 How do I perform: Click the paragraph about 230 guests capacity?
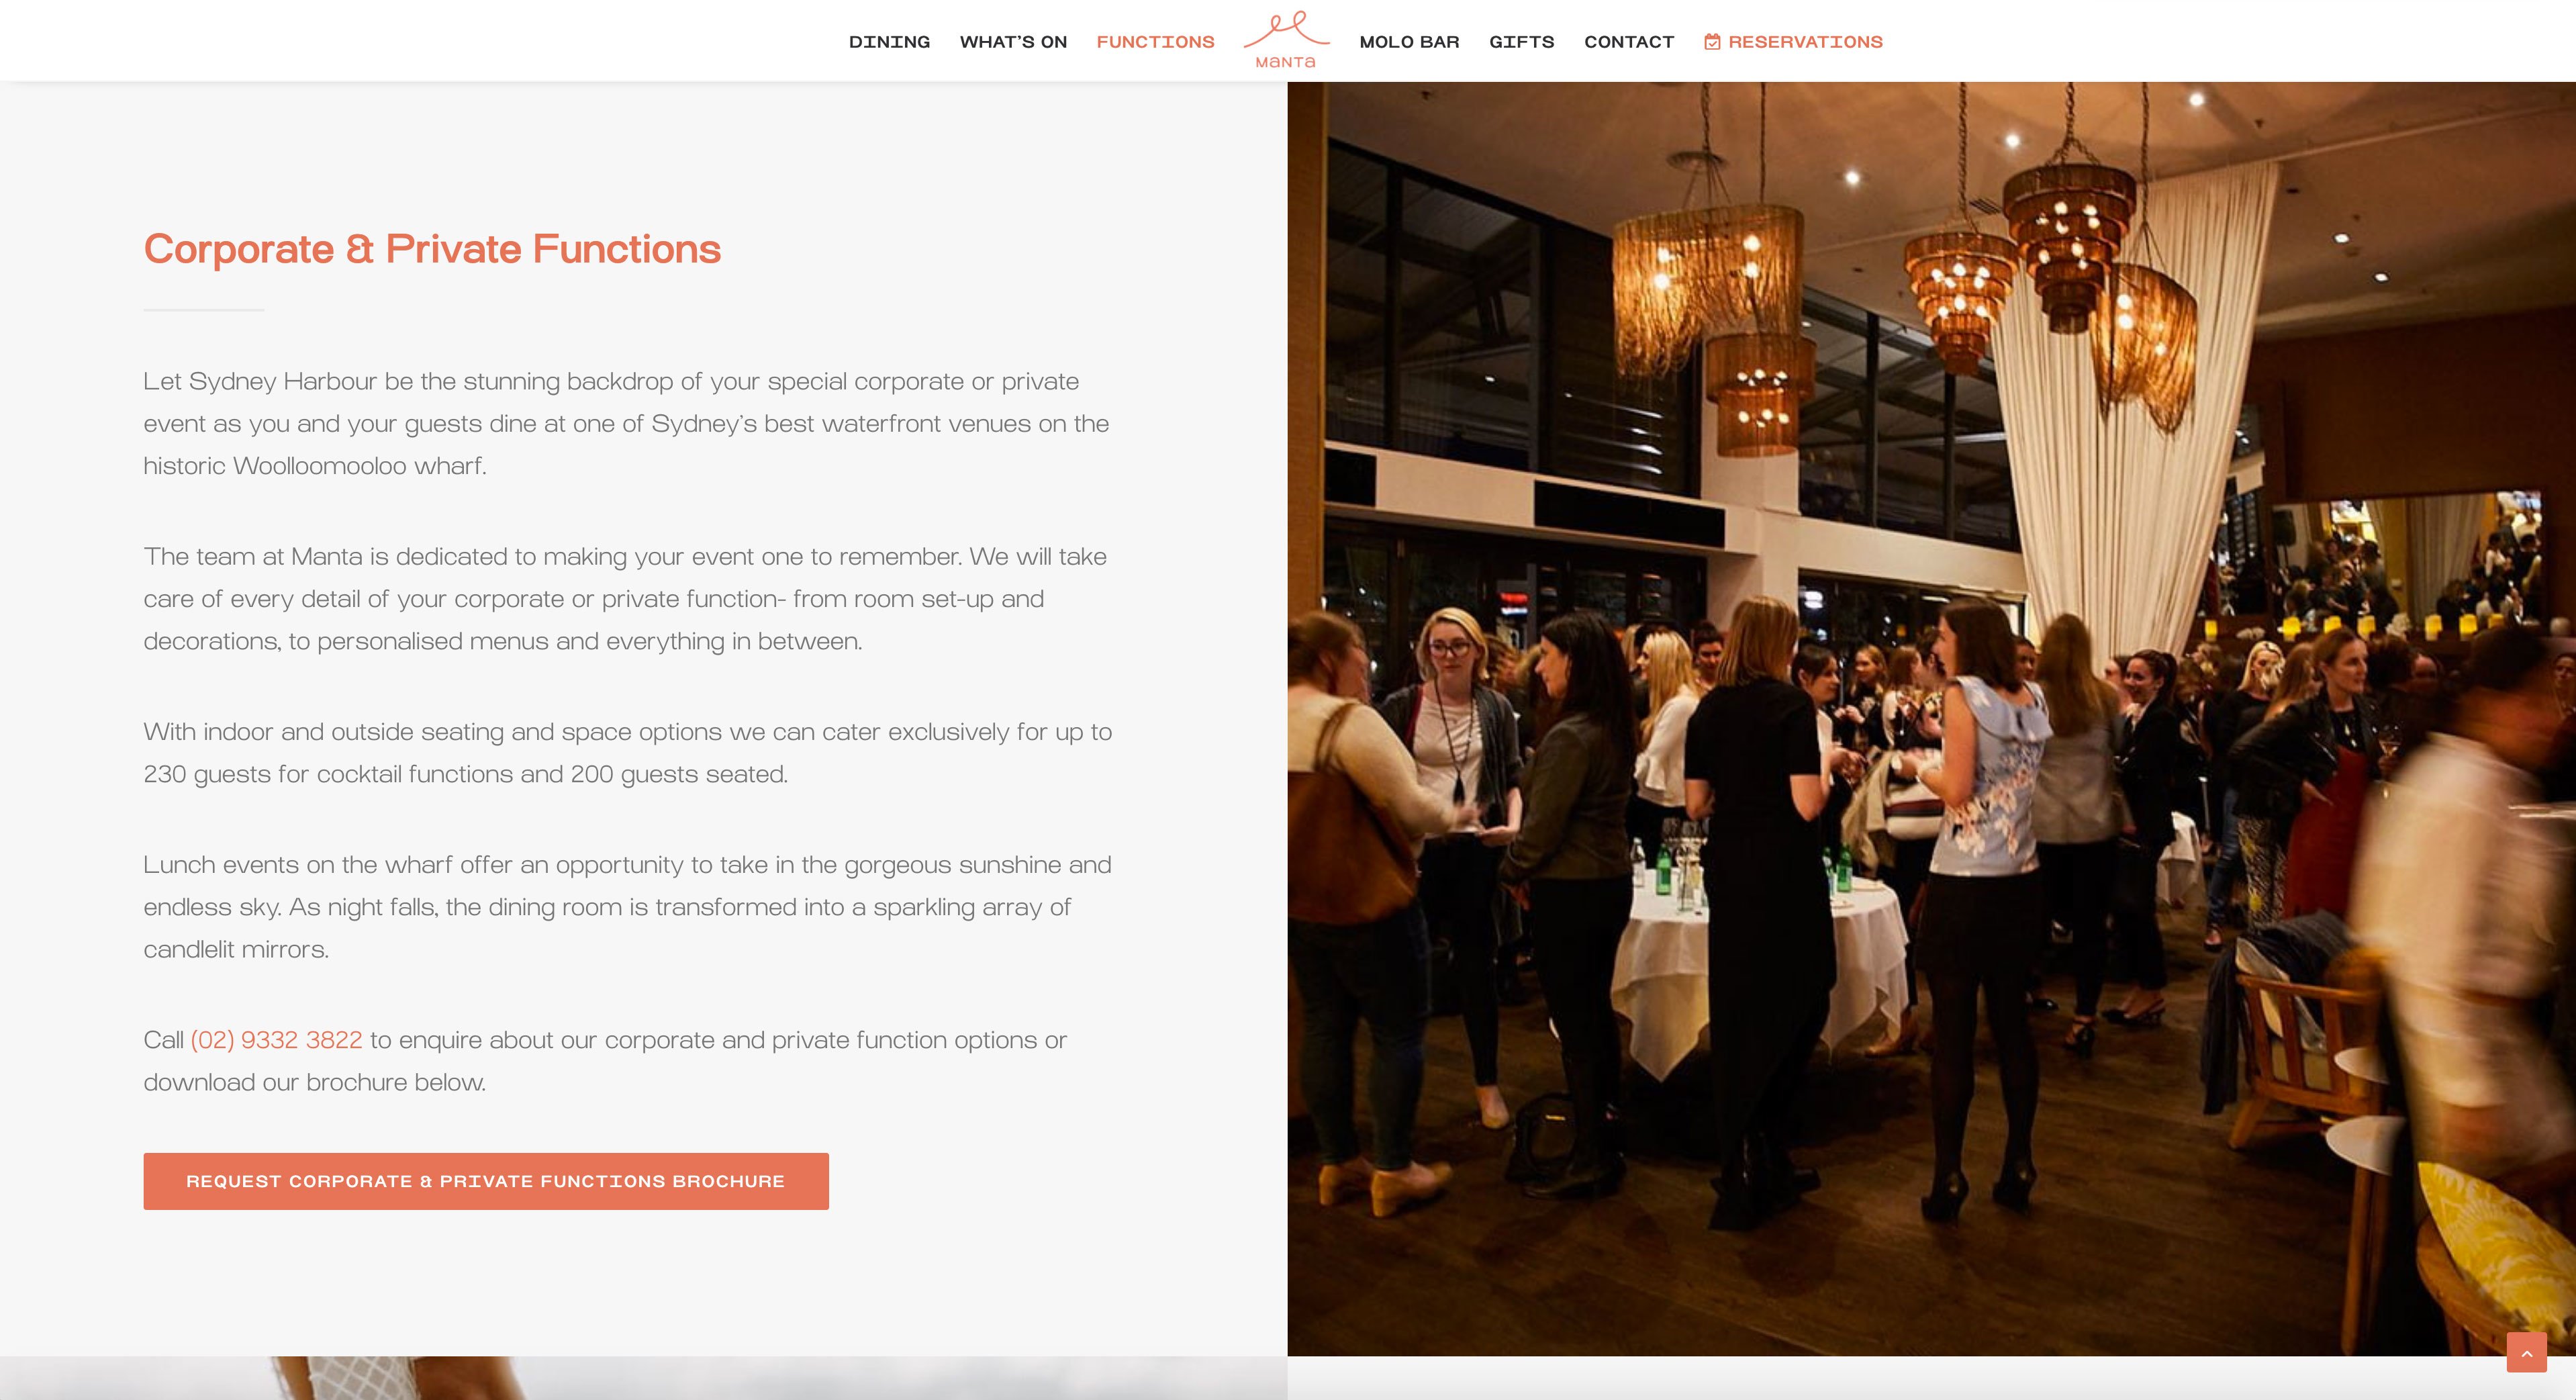click(x=628, y=752)
